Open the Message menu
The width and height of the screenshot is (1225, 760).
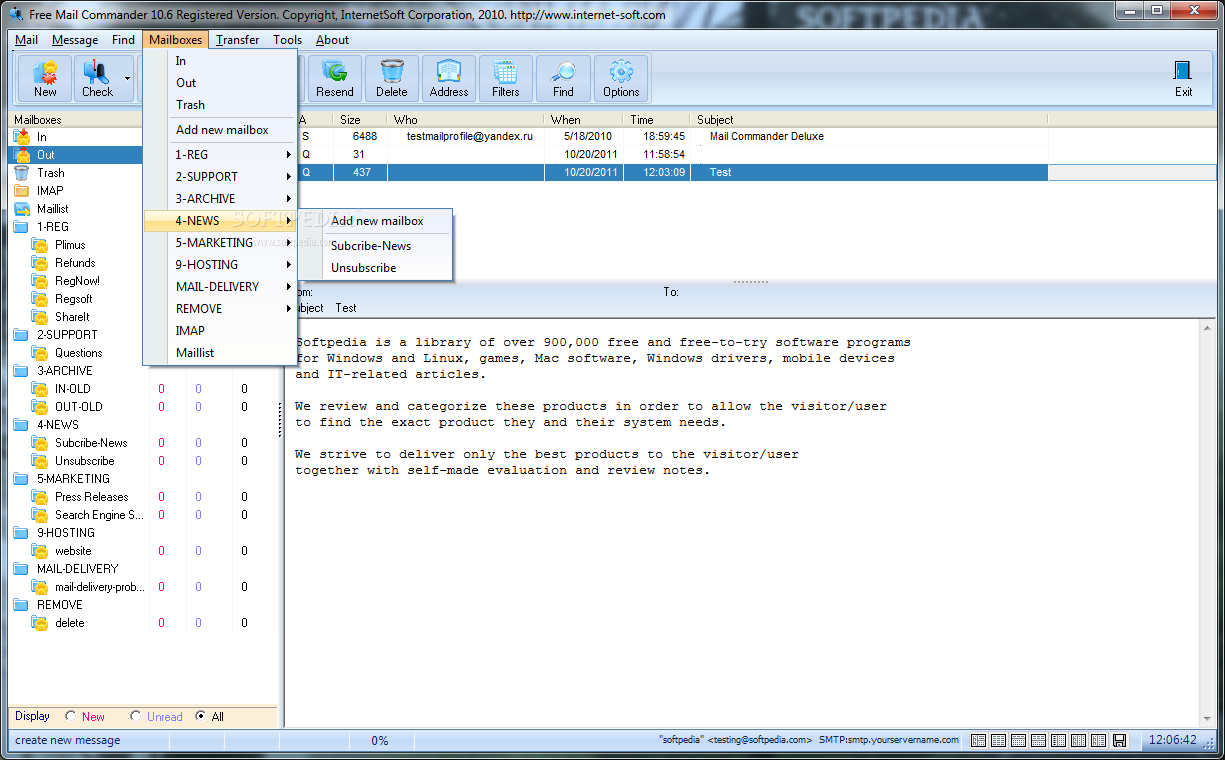pos(75,40)
